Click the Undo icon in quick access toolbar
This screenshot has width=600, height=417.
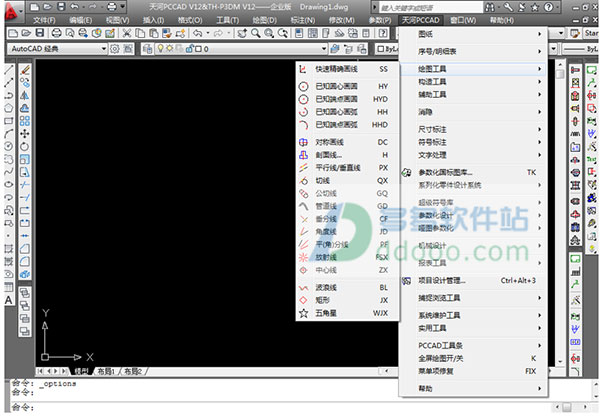tap(75, 7)
